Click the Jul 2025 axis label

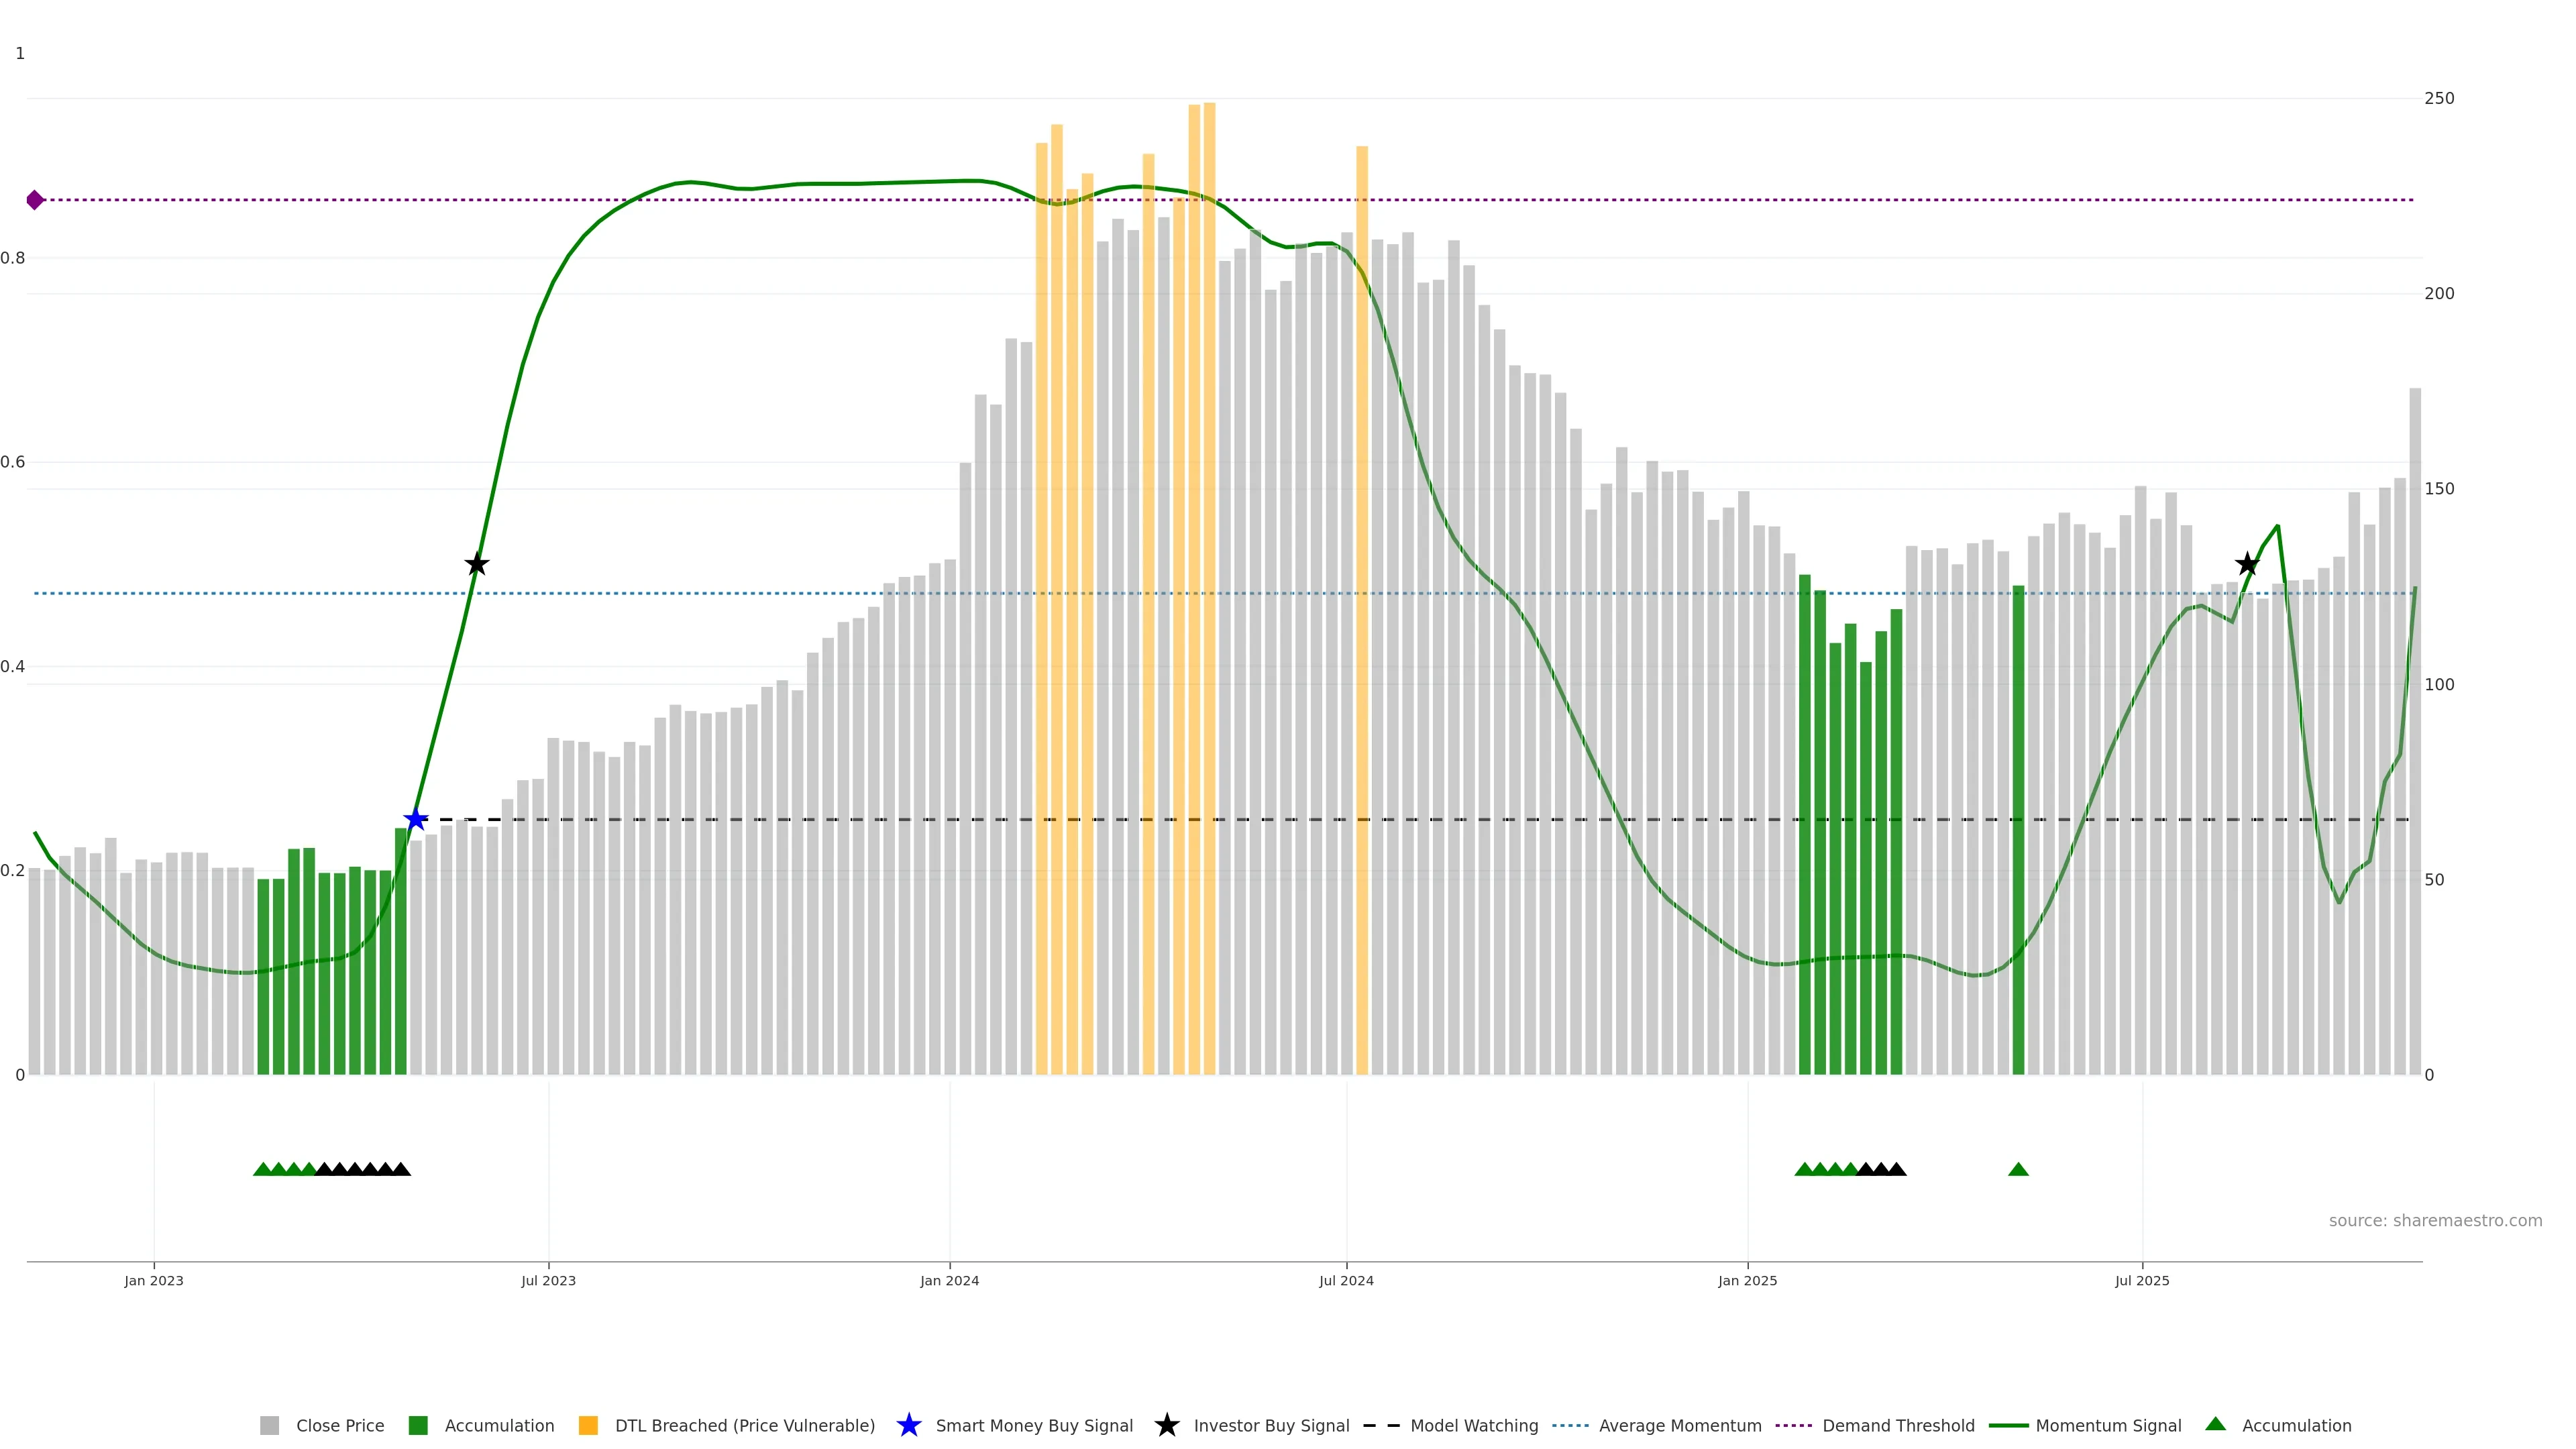tap(2142, 1281)
